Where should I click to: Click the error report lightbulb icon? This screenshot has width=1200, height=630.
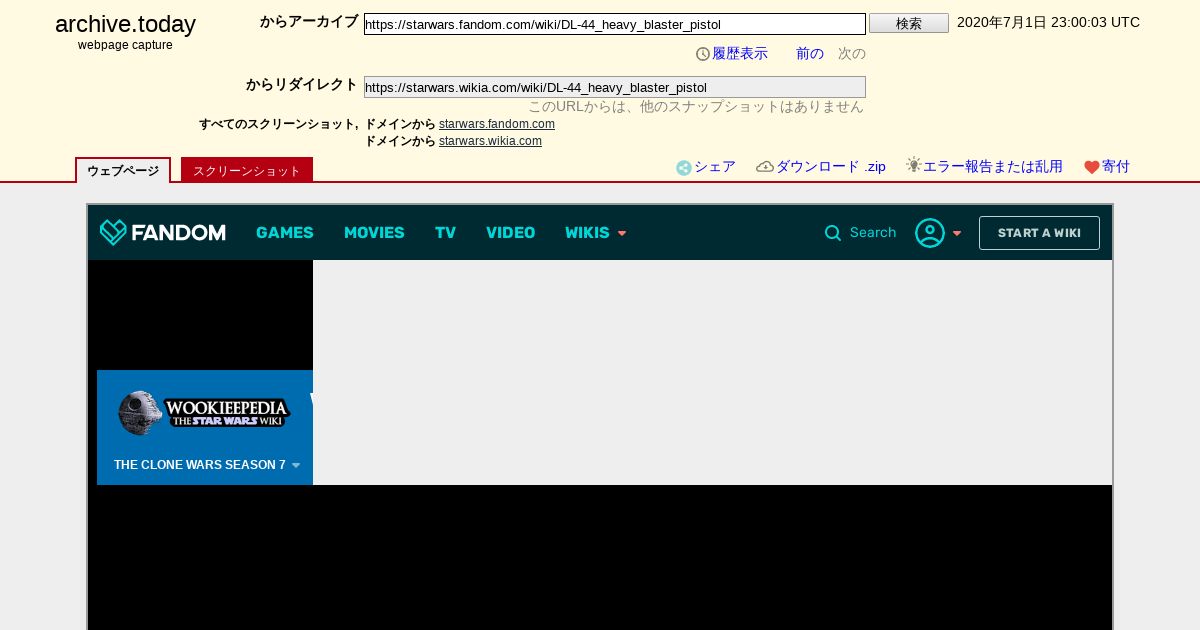click(913, 165)
